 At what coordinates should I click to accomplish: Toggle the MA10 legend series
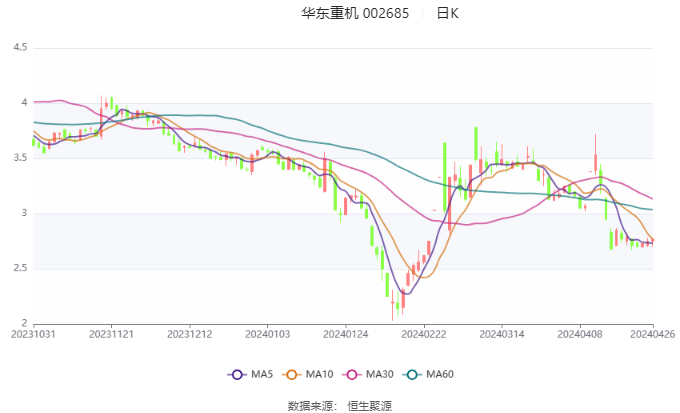(x=307, y=374)
